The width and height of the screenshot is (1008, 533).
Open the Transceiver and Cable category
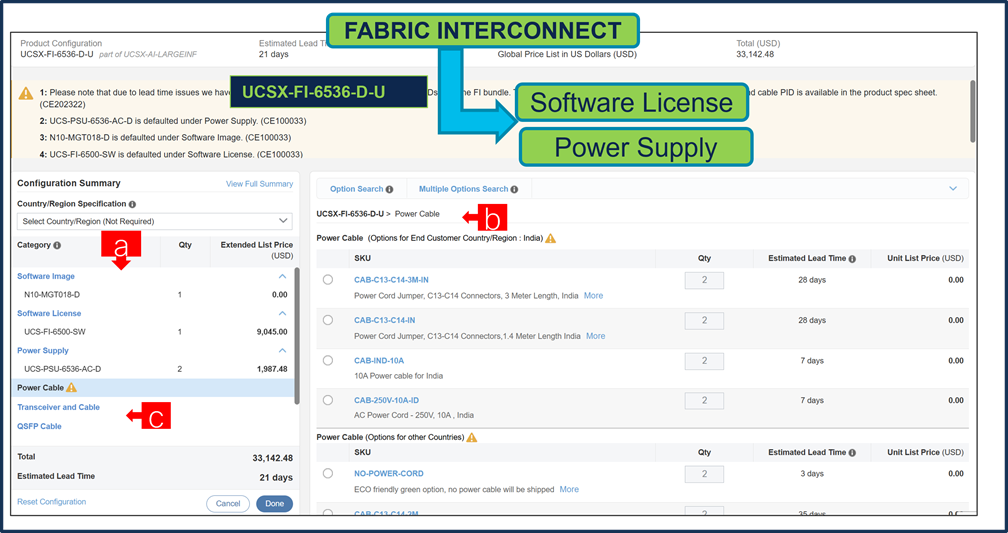tap(58, 408)
